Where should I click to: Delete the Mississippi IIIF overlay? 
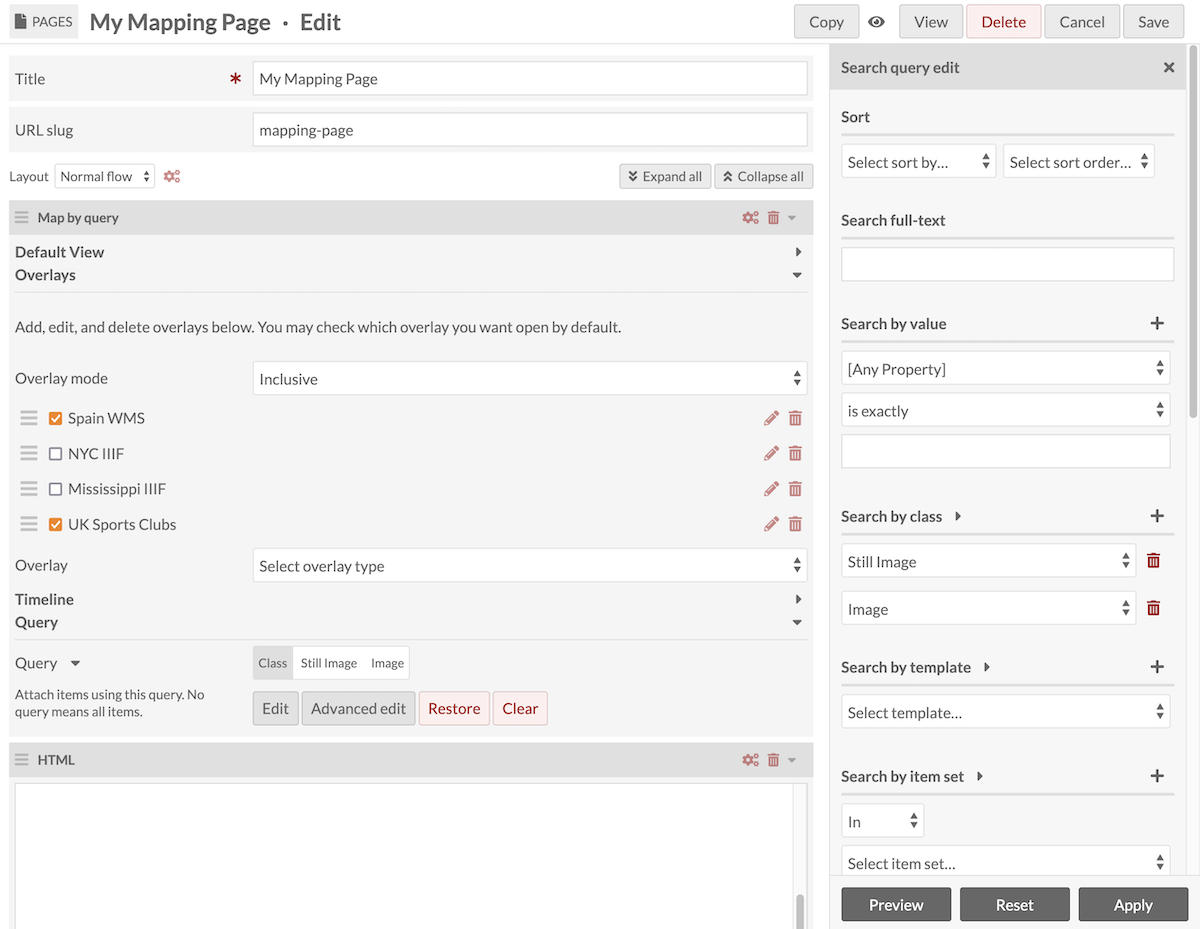coord(795,489)
